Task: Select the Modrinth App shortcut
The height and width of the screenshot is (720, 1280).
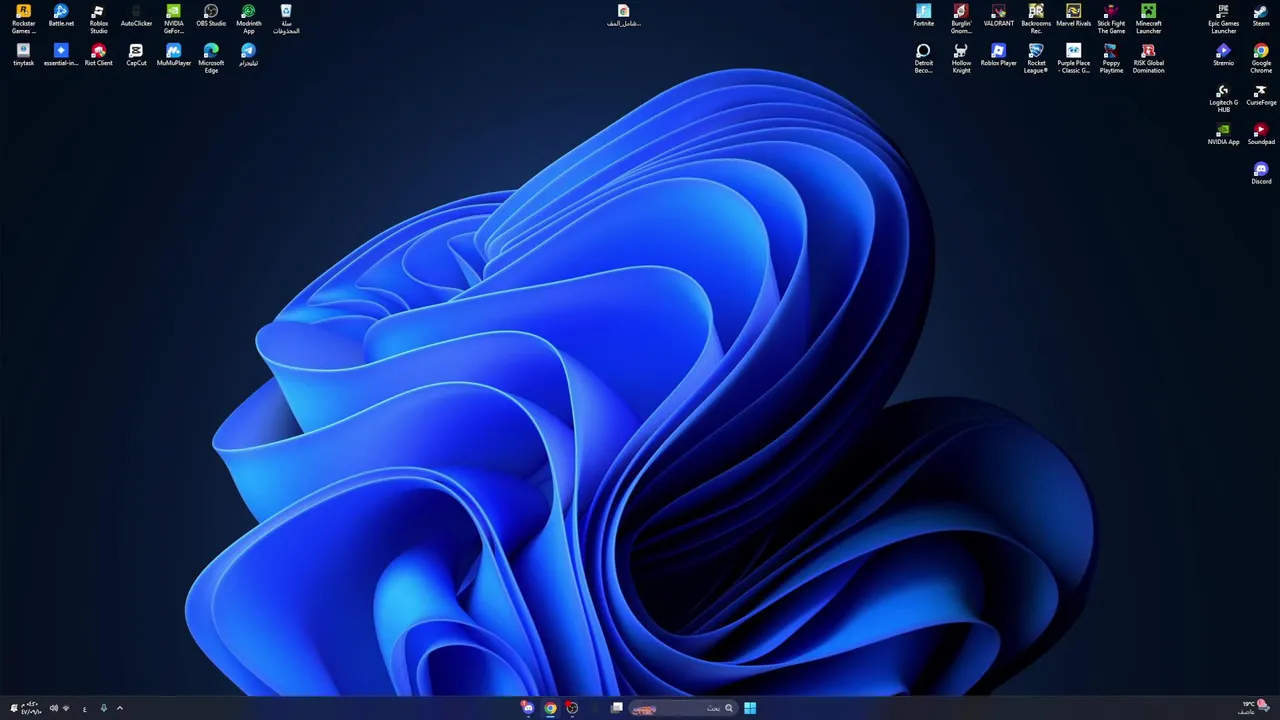Action: coord(248,19)
